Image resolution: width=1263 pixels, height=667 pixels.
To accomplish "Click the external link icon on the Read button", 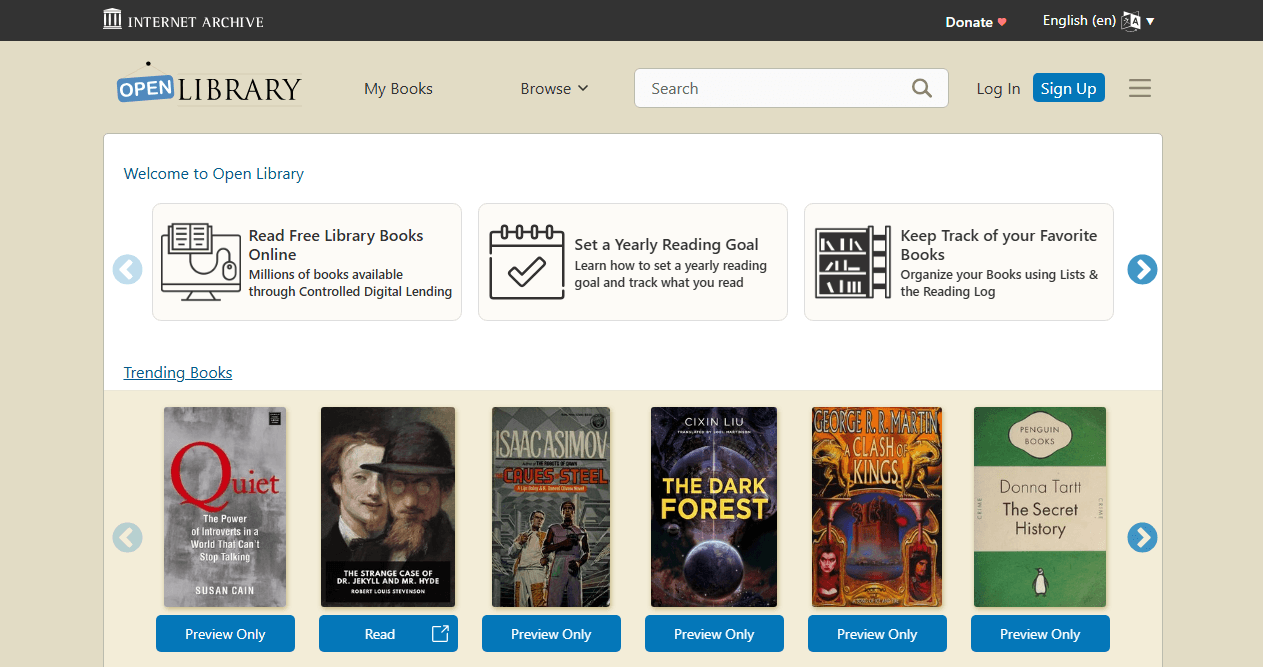I will click(x=440, y=633).
